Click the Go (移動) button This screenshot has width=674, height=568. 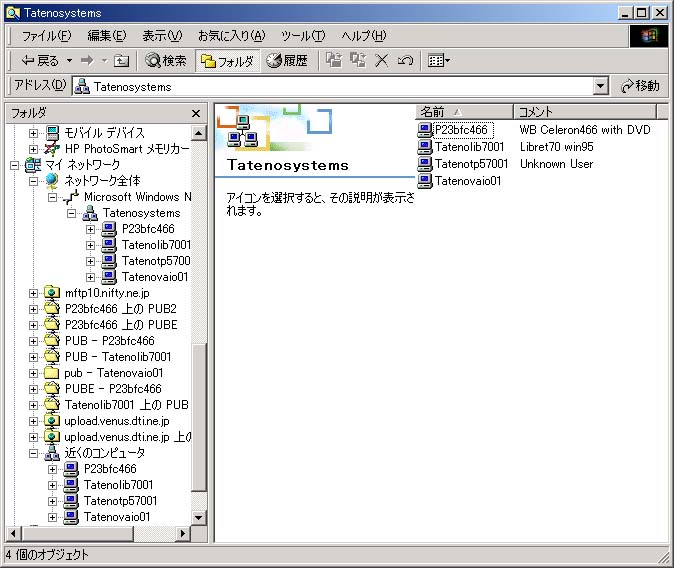pyautogui.click(x=641, y=87)
